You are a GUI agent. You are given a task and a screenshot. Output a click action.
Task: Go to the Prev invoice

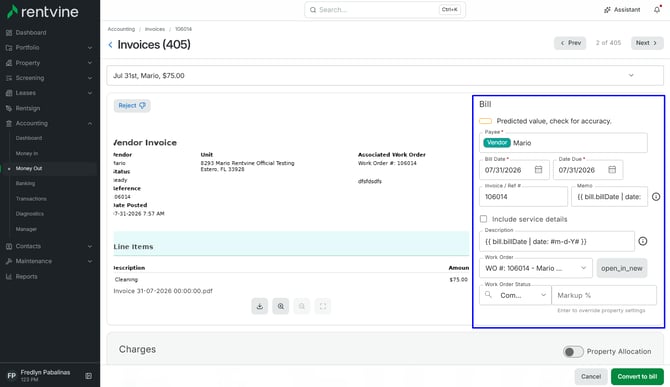(x=570, y=43)
